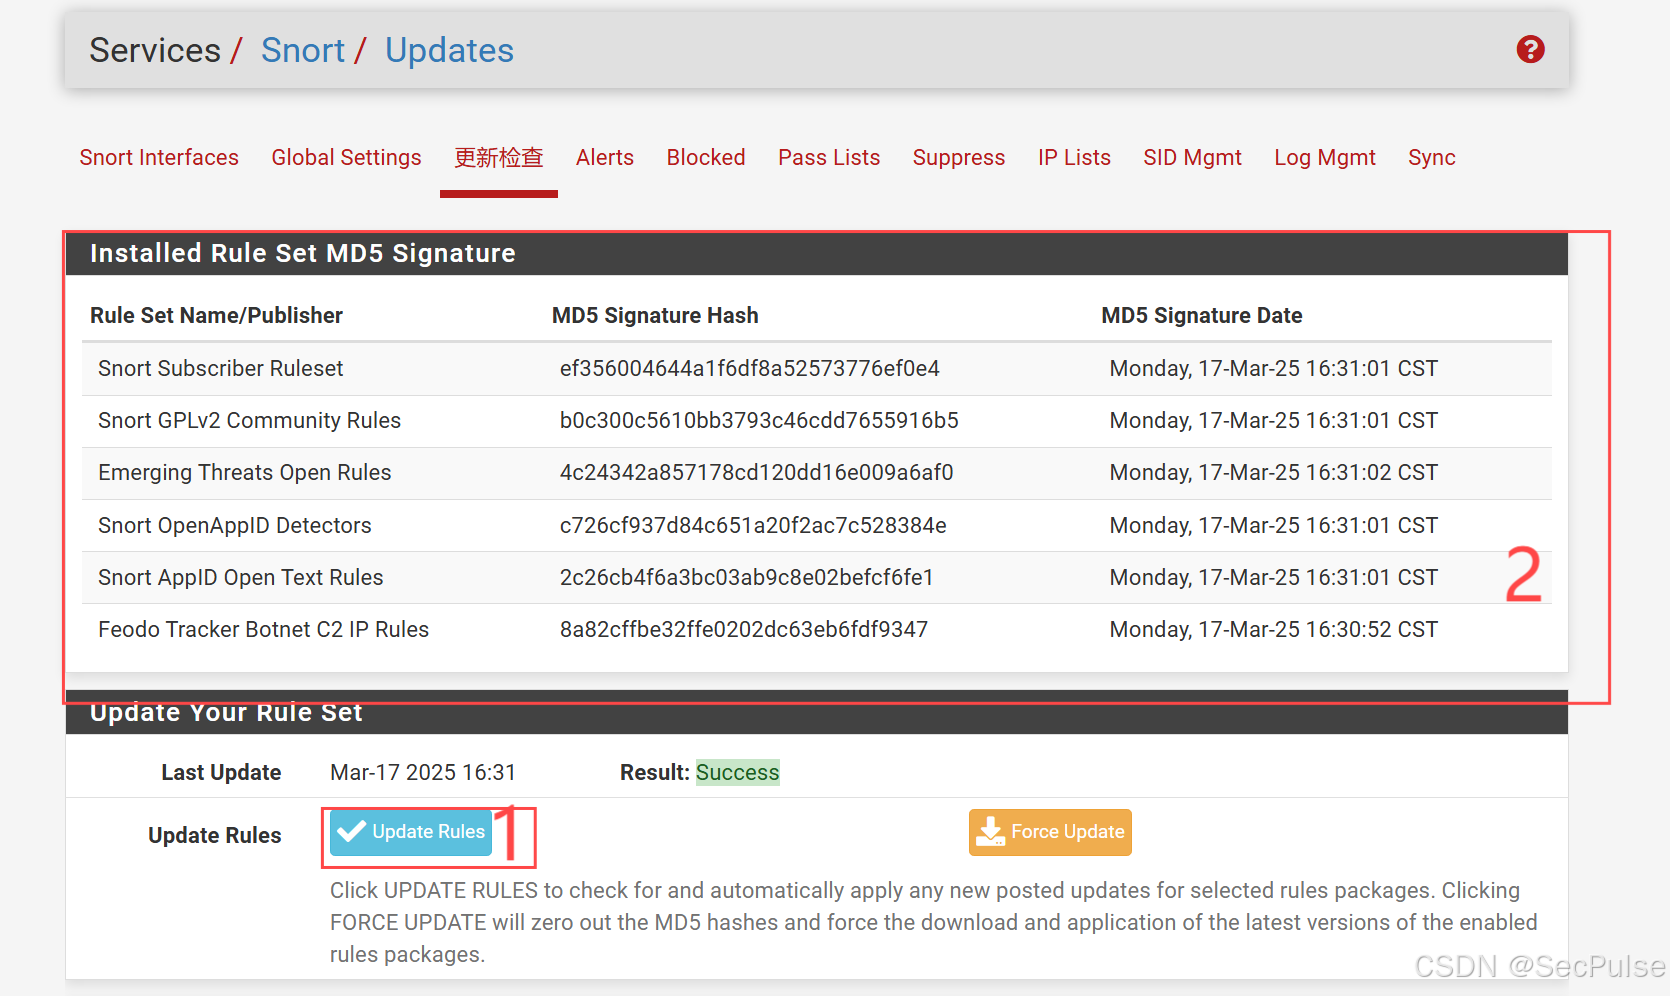Image resolution: width=1670 pixels, height=996 pixels.
Task: Select the IP Lists tab
Action: [x=1074, y=158]
